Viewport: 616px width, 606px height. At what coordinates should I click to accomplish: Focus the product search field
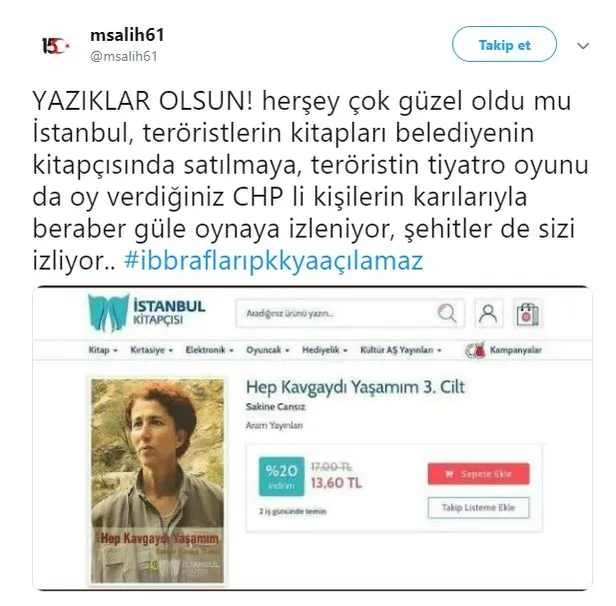[x=350, y=313]
